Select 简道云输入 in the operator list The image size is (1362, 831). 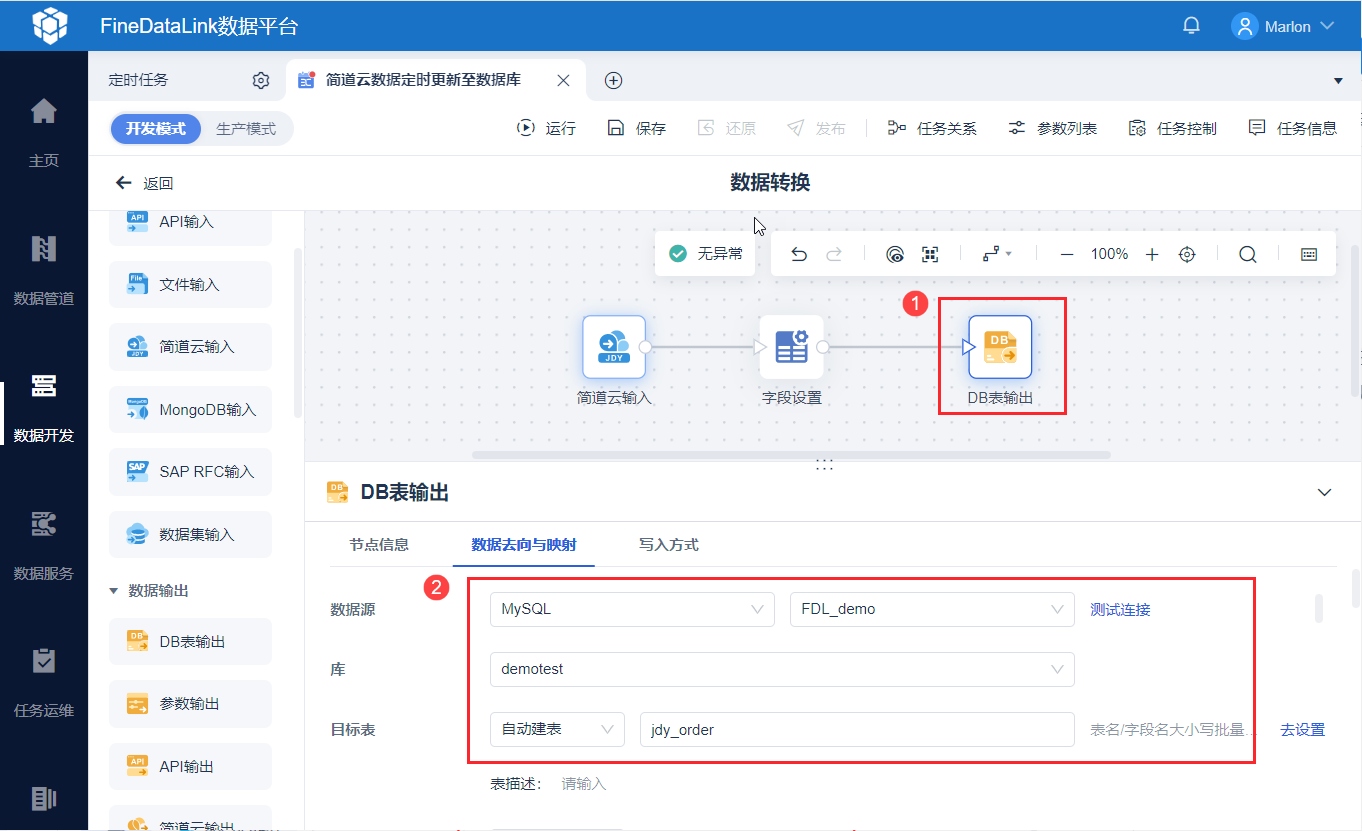click(190, 347)
